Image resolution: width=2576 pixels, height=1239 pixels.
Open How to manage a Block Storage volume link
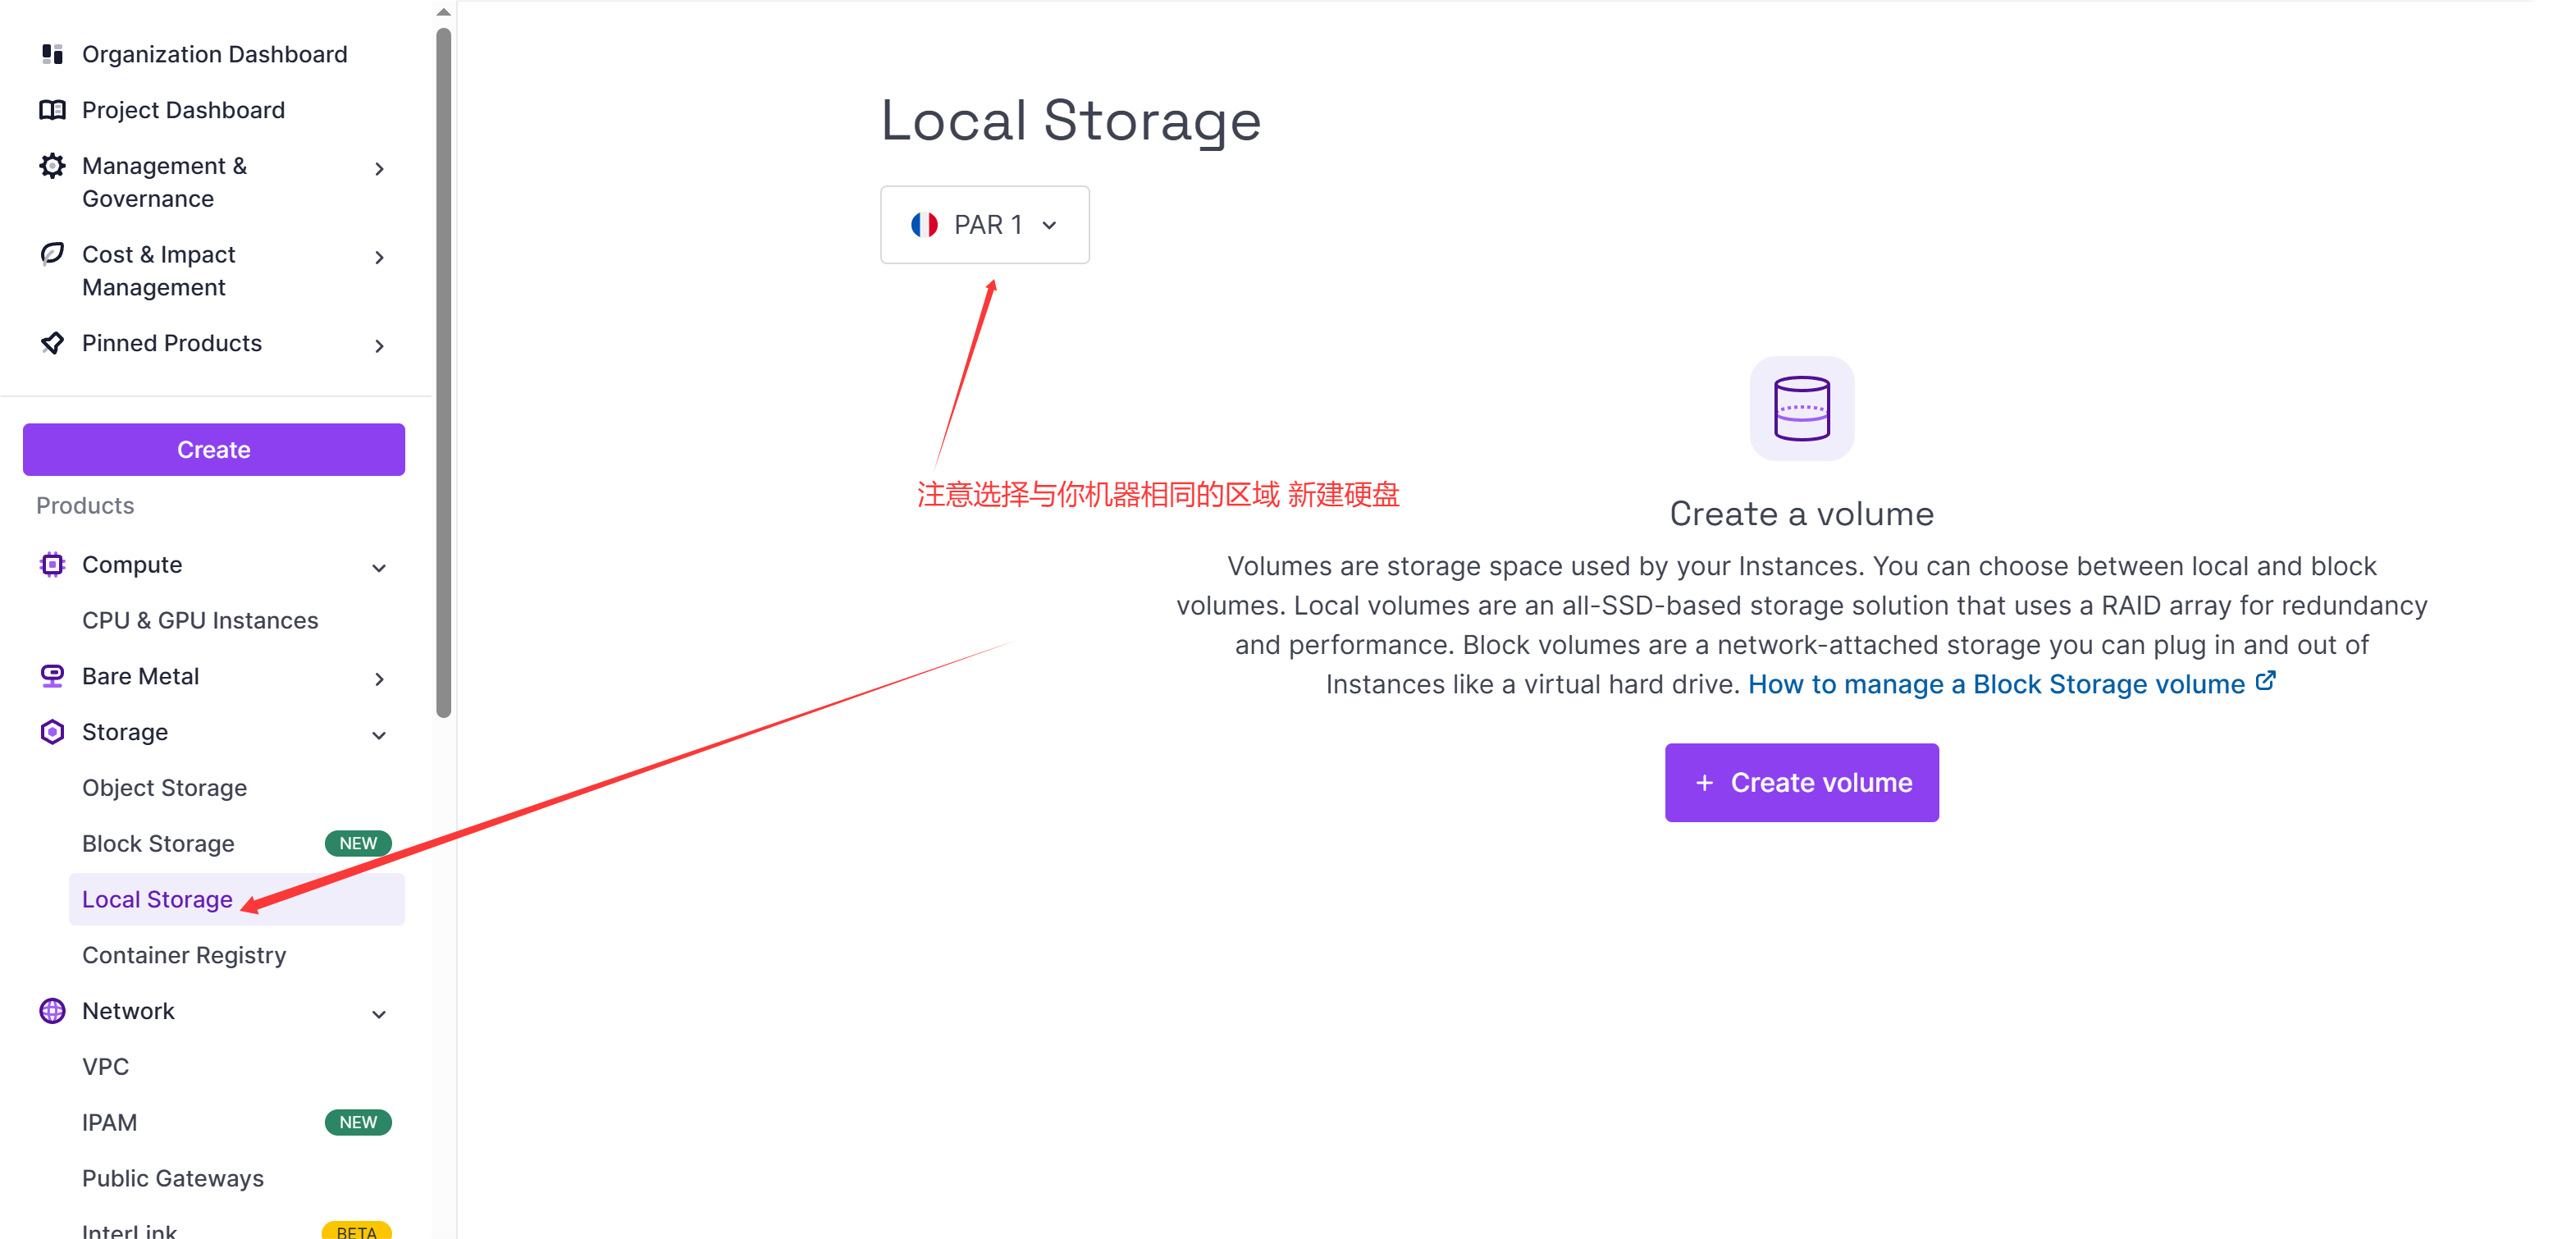pyautogui.click(x=1996, y=684)
